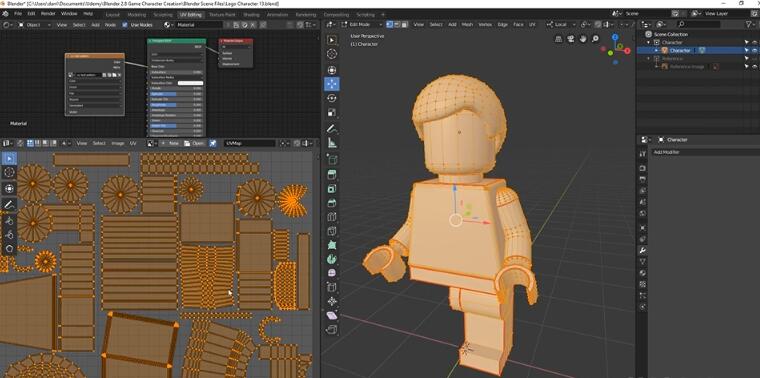Select the Spin tool
This screenshot has width=760, height=378.
[332, 259]
